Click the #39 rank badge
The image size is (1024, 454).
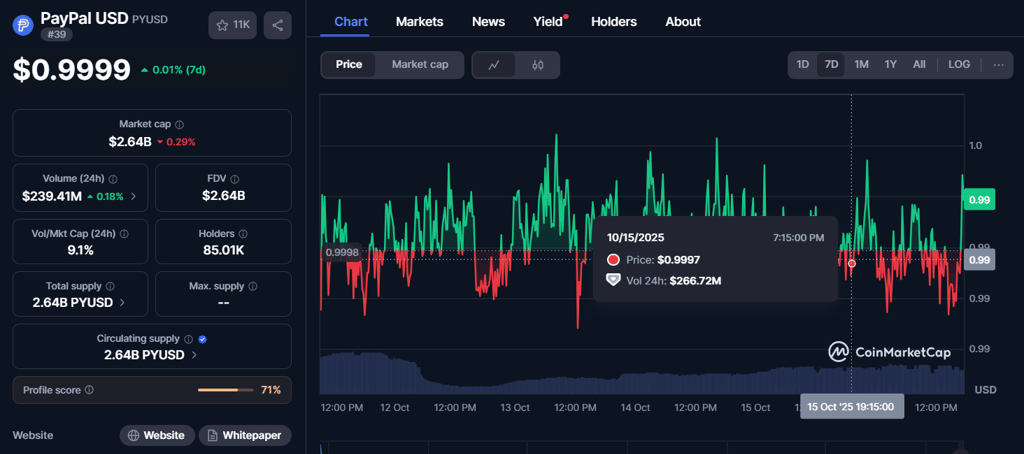(57, 35)
